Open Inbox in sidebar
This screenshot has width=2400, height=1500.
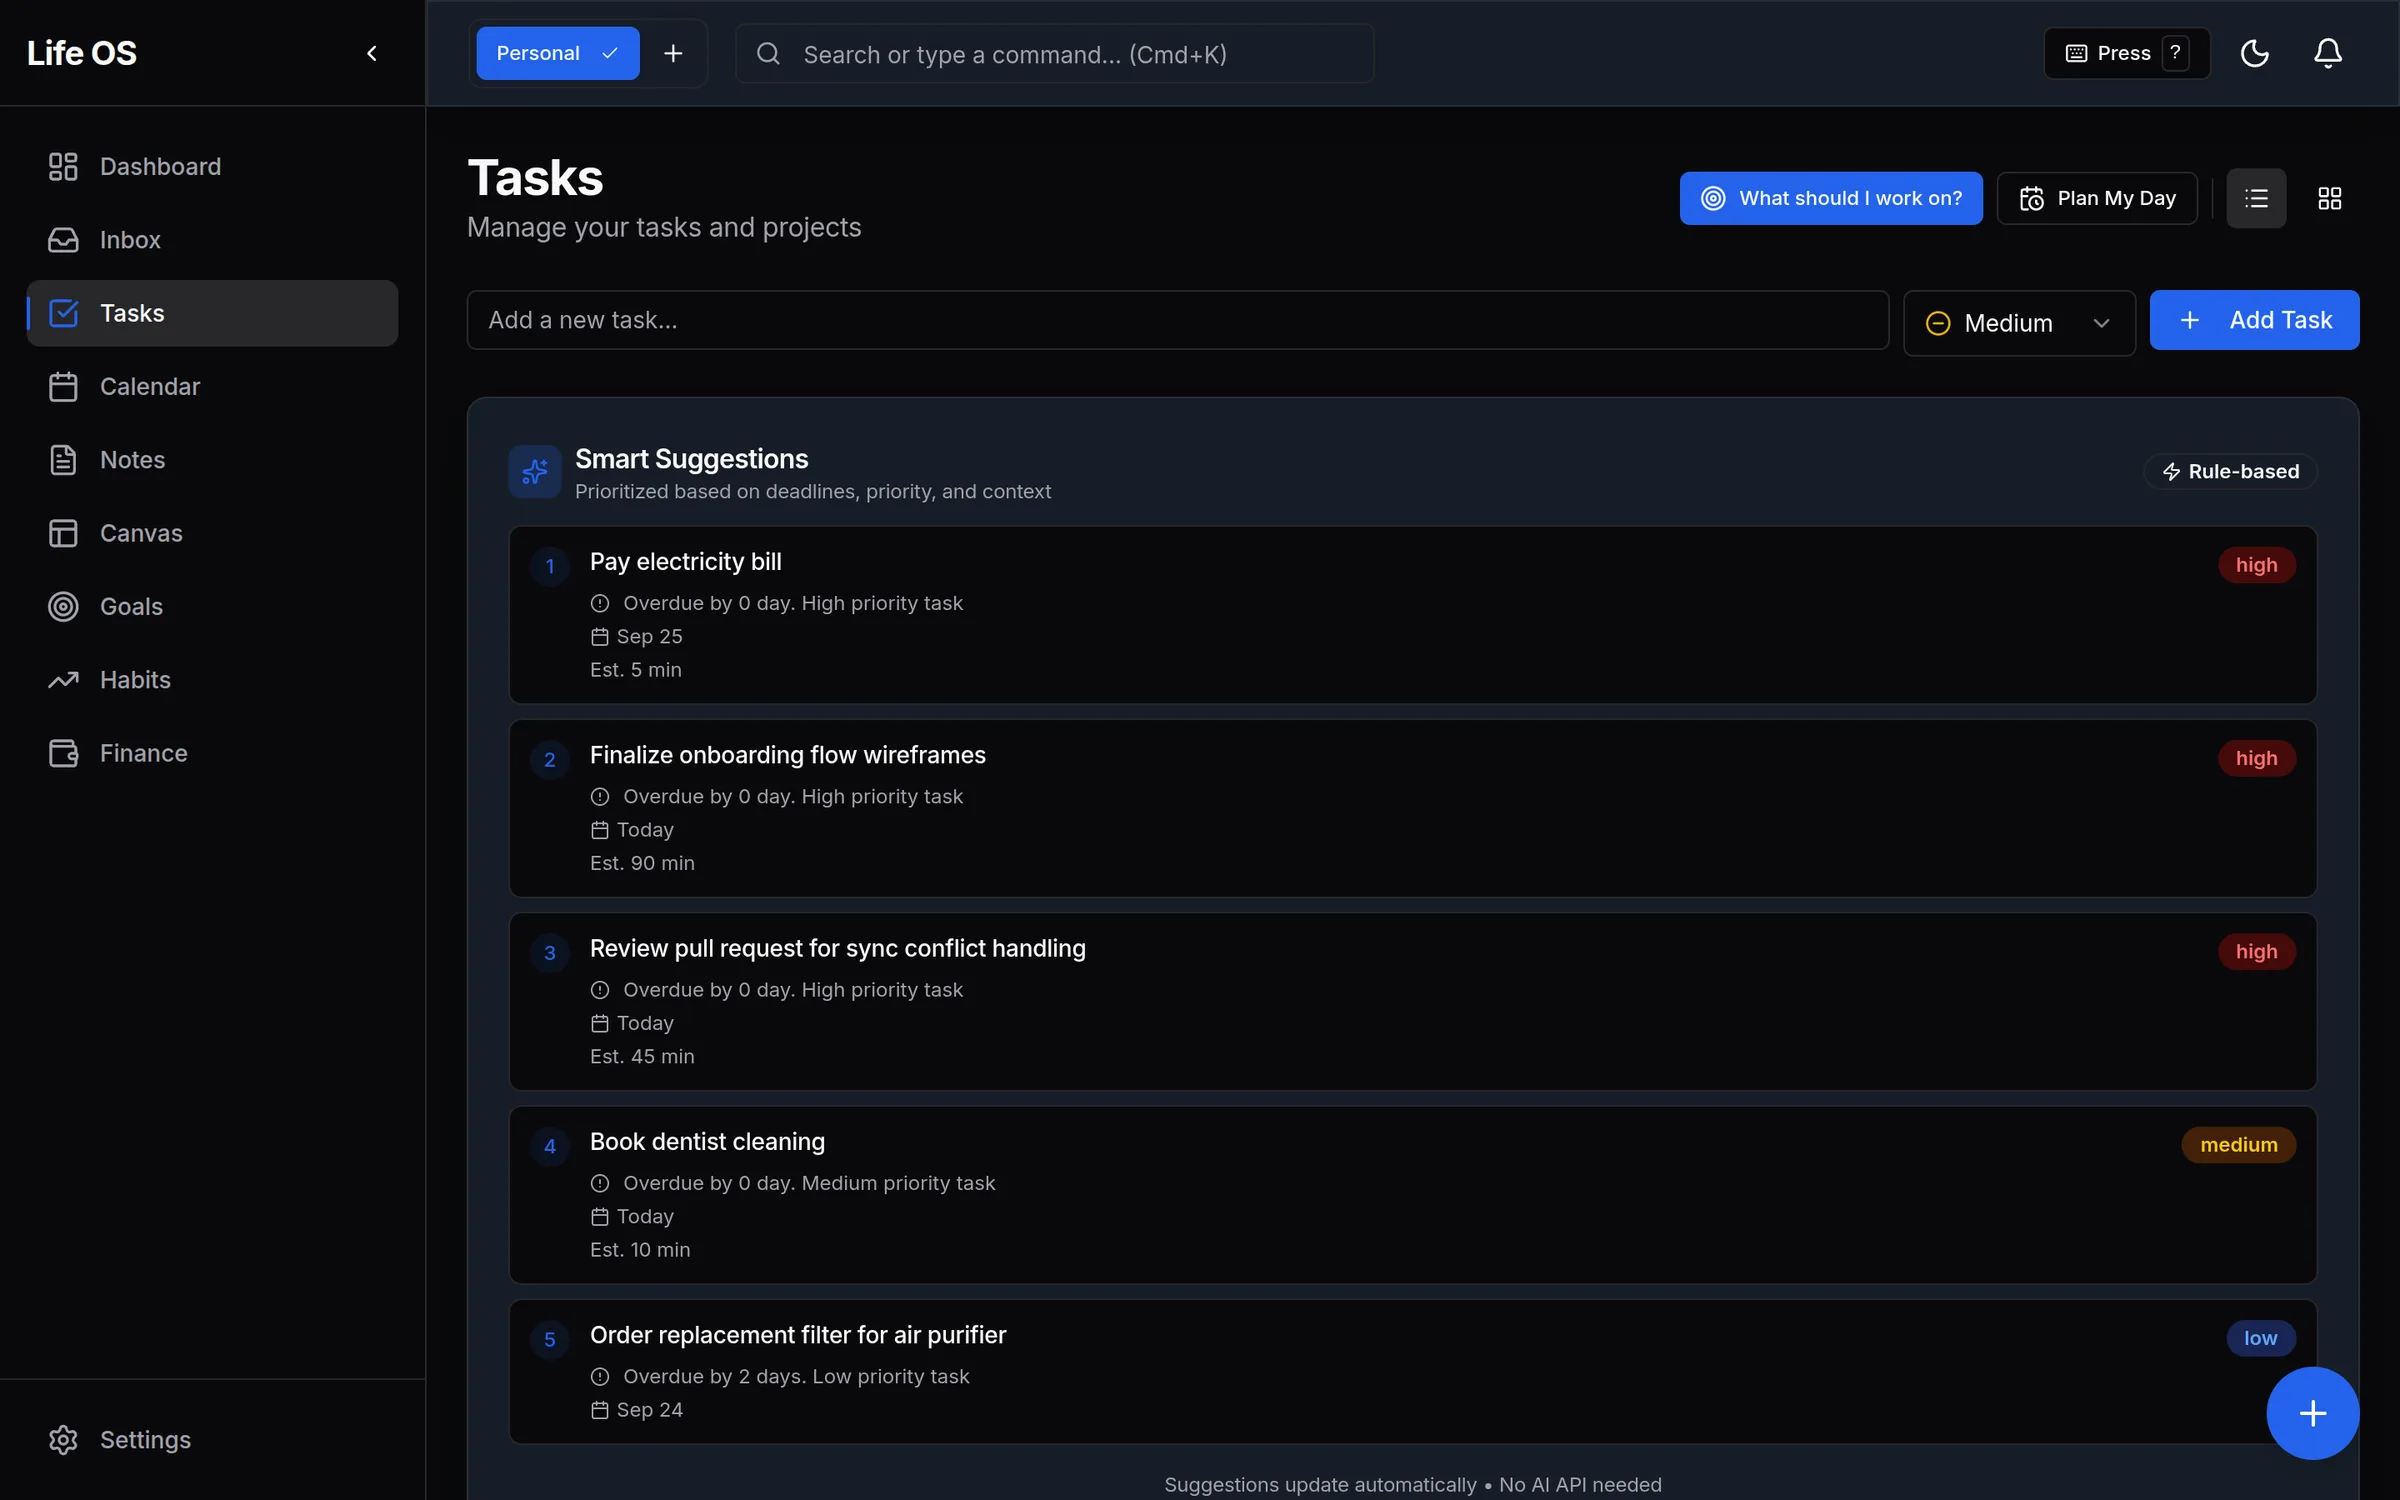212,240
